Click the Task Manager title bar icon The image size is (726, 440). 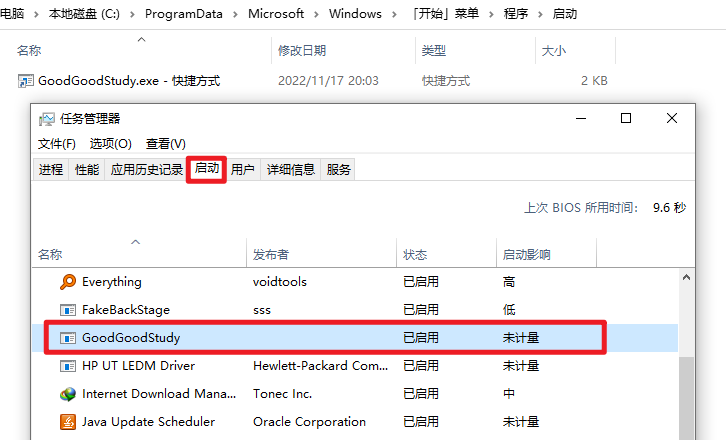pyautogui.click(x=46, y=119)
